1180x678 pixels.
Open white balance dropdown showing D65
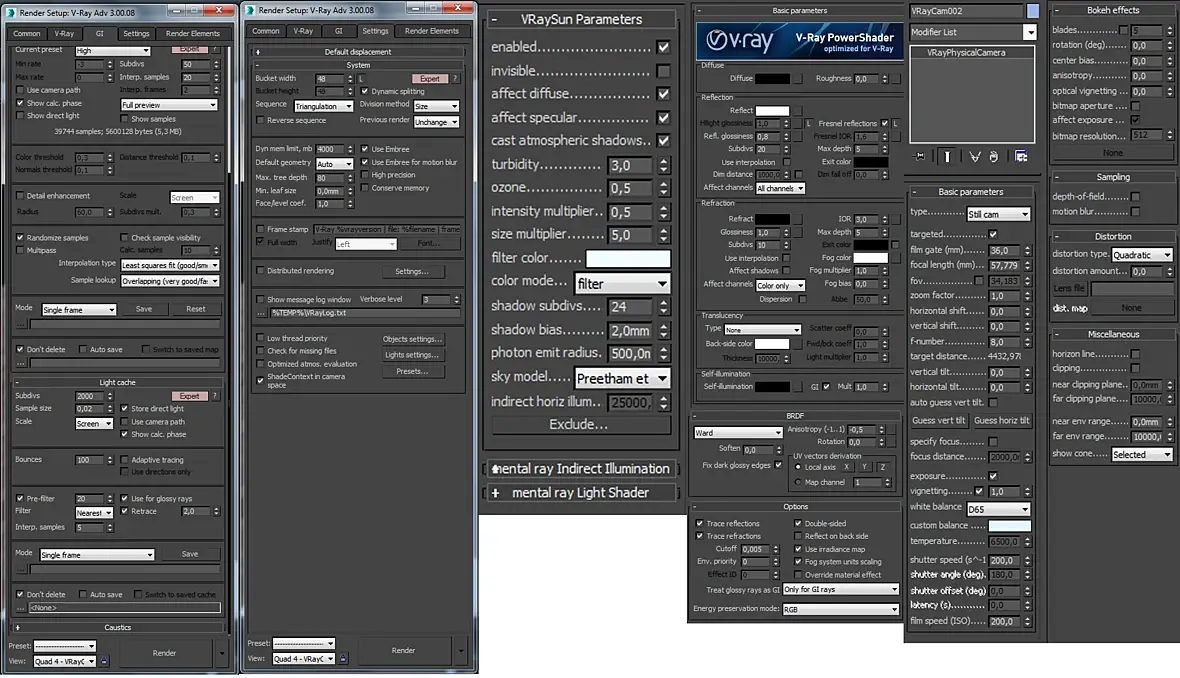click(998, 509)
